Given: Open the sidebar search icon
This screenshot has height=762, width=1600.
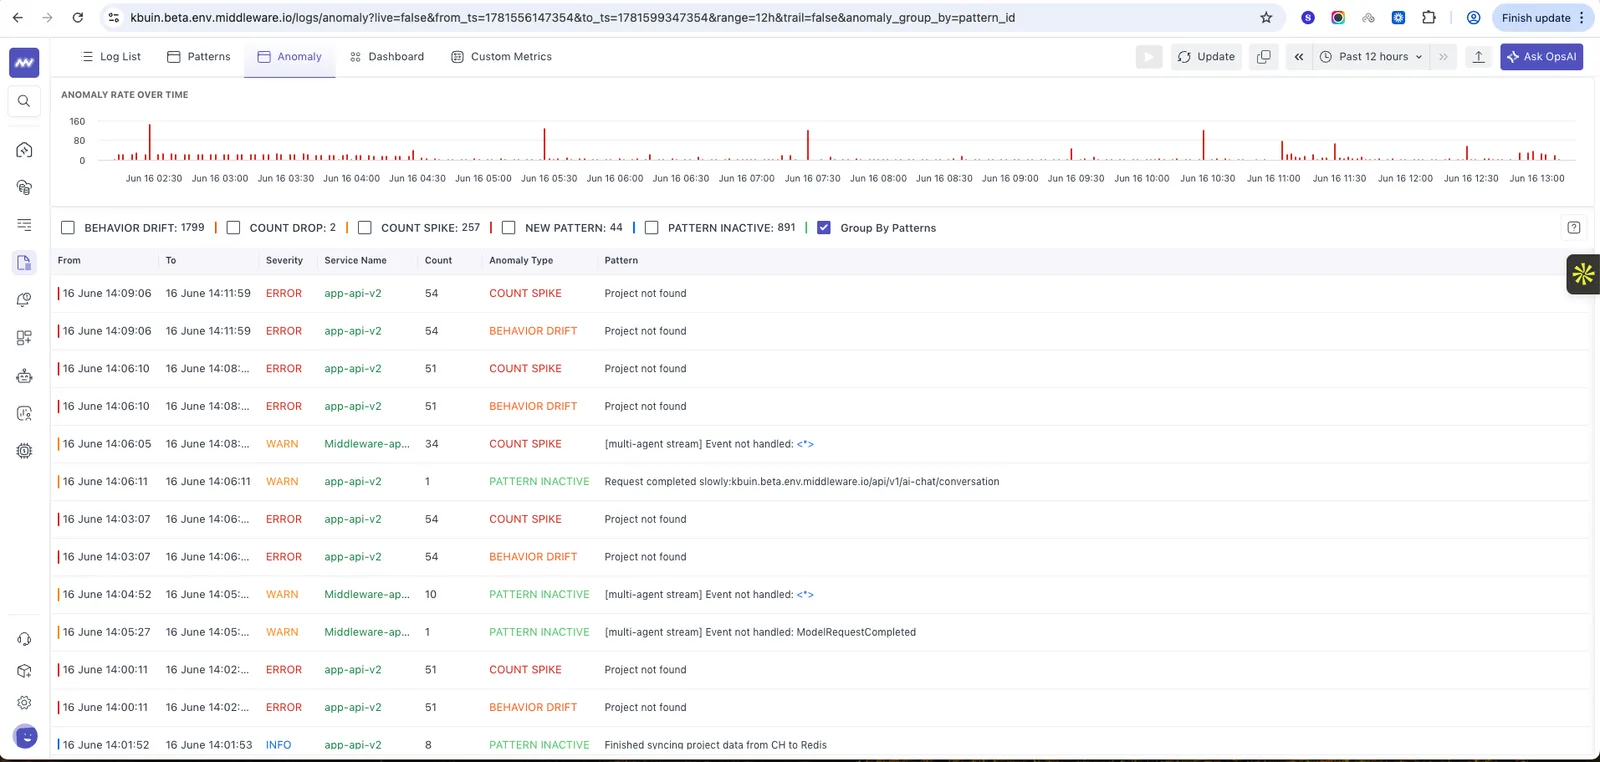Looking at the screenshot, I should (24, 101).
